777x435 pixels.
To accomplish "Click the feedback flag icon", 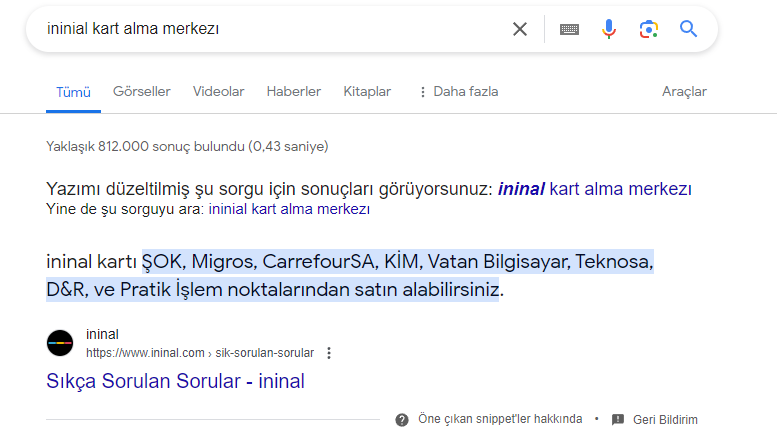I will 618,419.
